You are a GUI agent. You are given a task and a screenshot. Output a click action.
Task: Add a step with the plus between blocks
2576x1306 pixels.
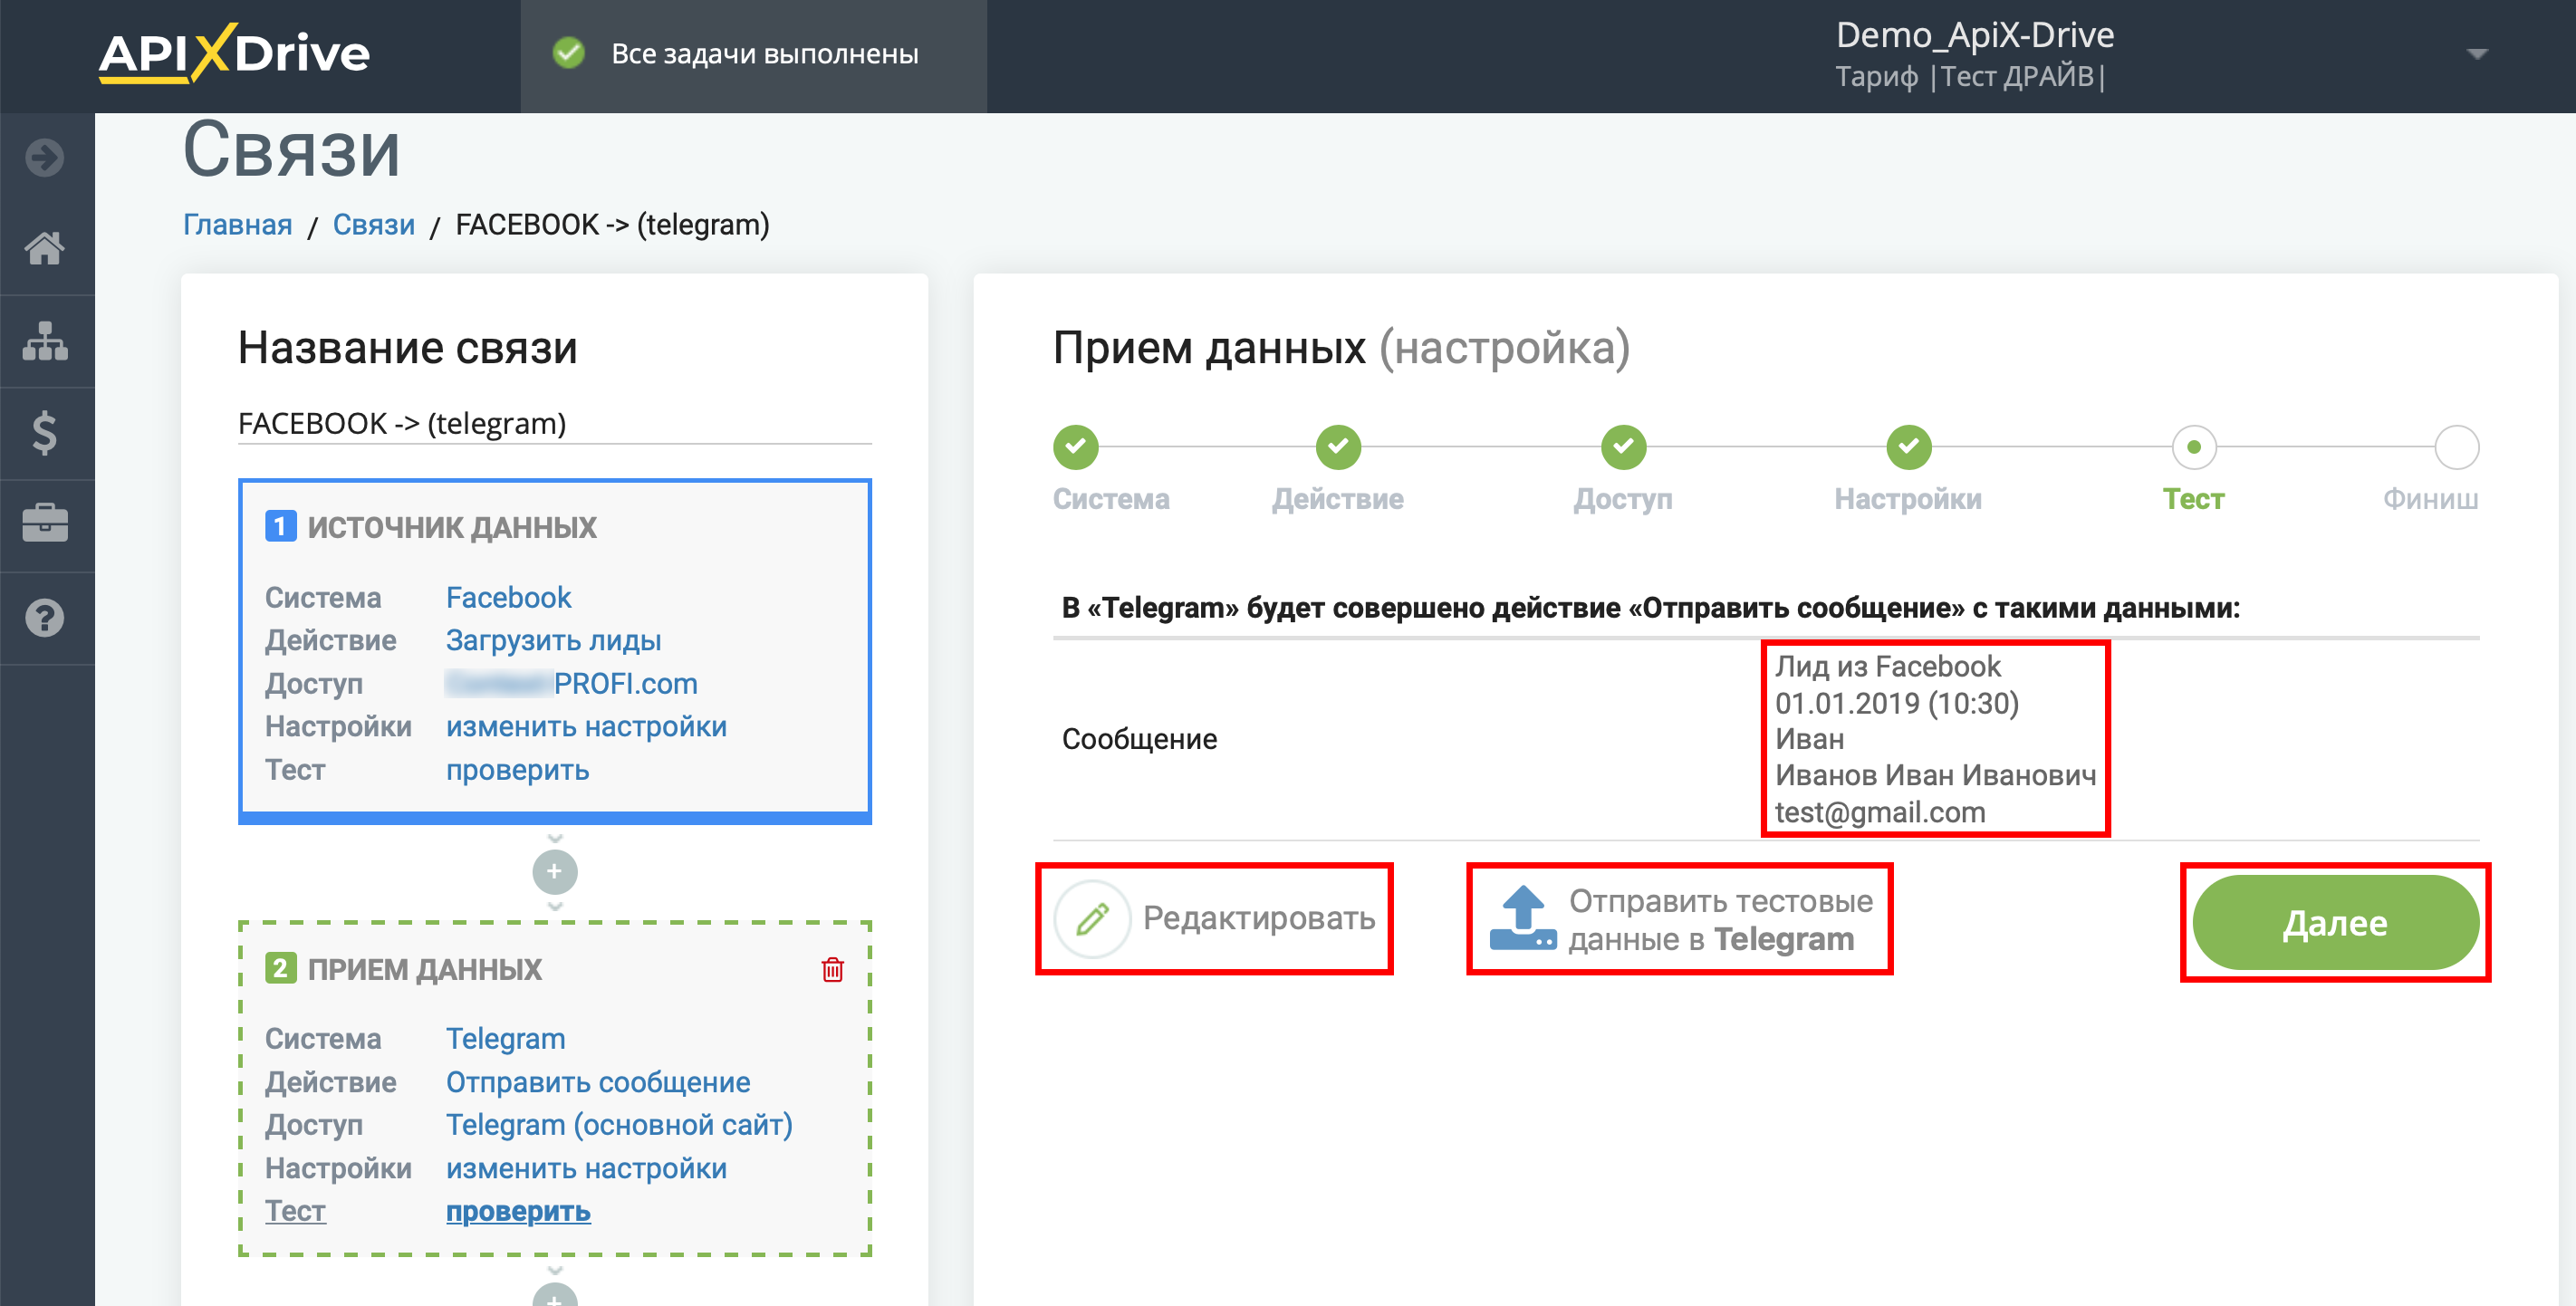[x=555, y=871]
